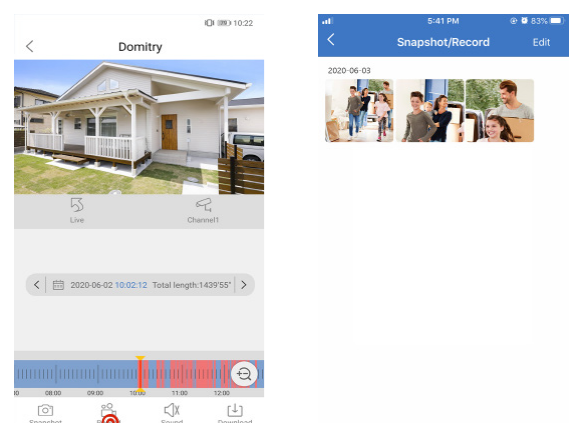This screenshot has height=437, width=583.
Task: Click the timeline zoom magnifier button
Action: pos(244,374)
